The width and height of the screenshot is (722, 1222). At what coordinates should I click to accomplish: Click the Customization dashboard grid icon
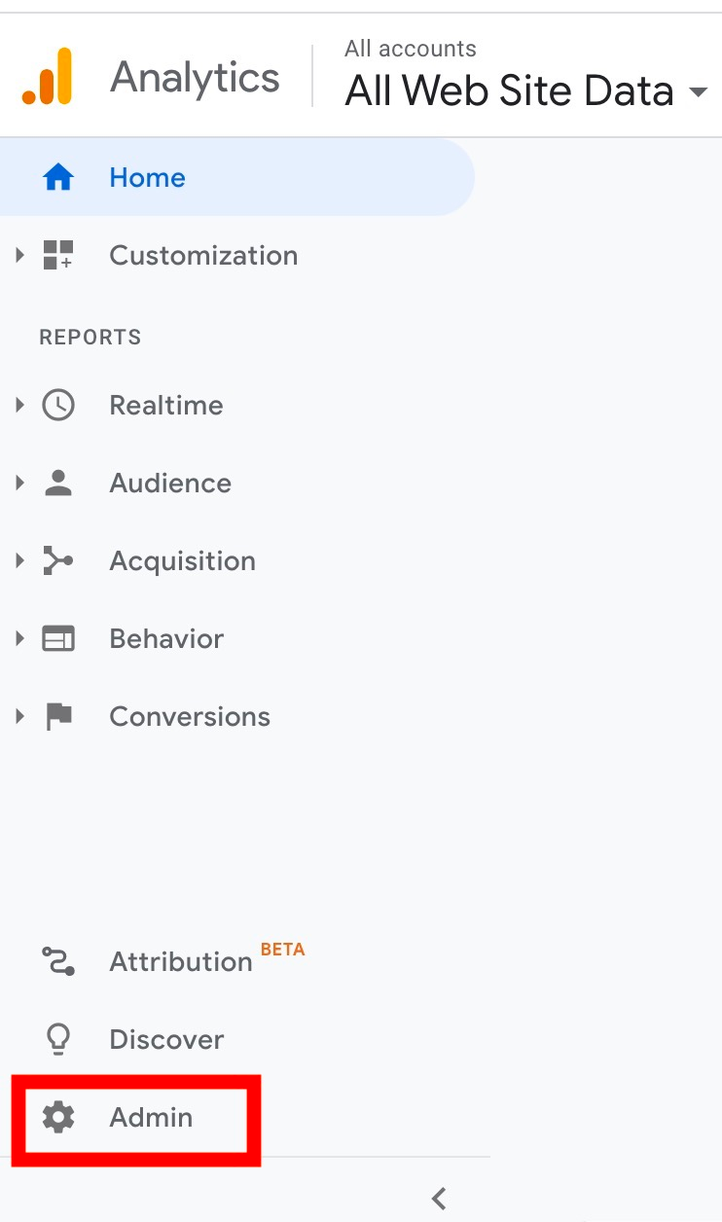tap(58, 255)
